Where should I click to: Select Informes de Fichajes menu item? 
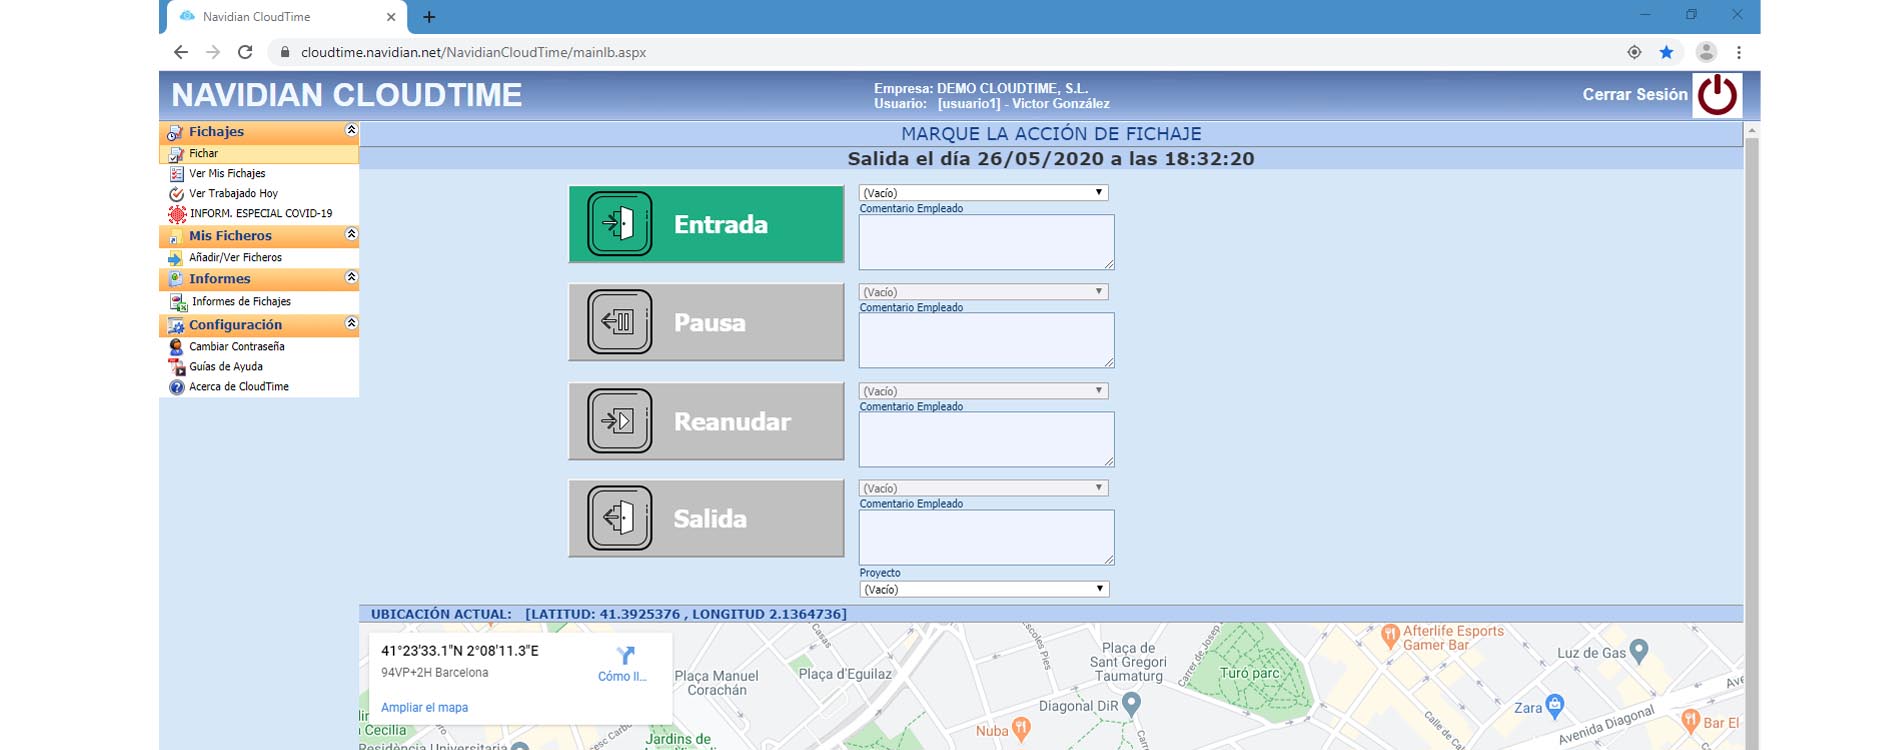(x=241, y=302)
